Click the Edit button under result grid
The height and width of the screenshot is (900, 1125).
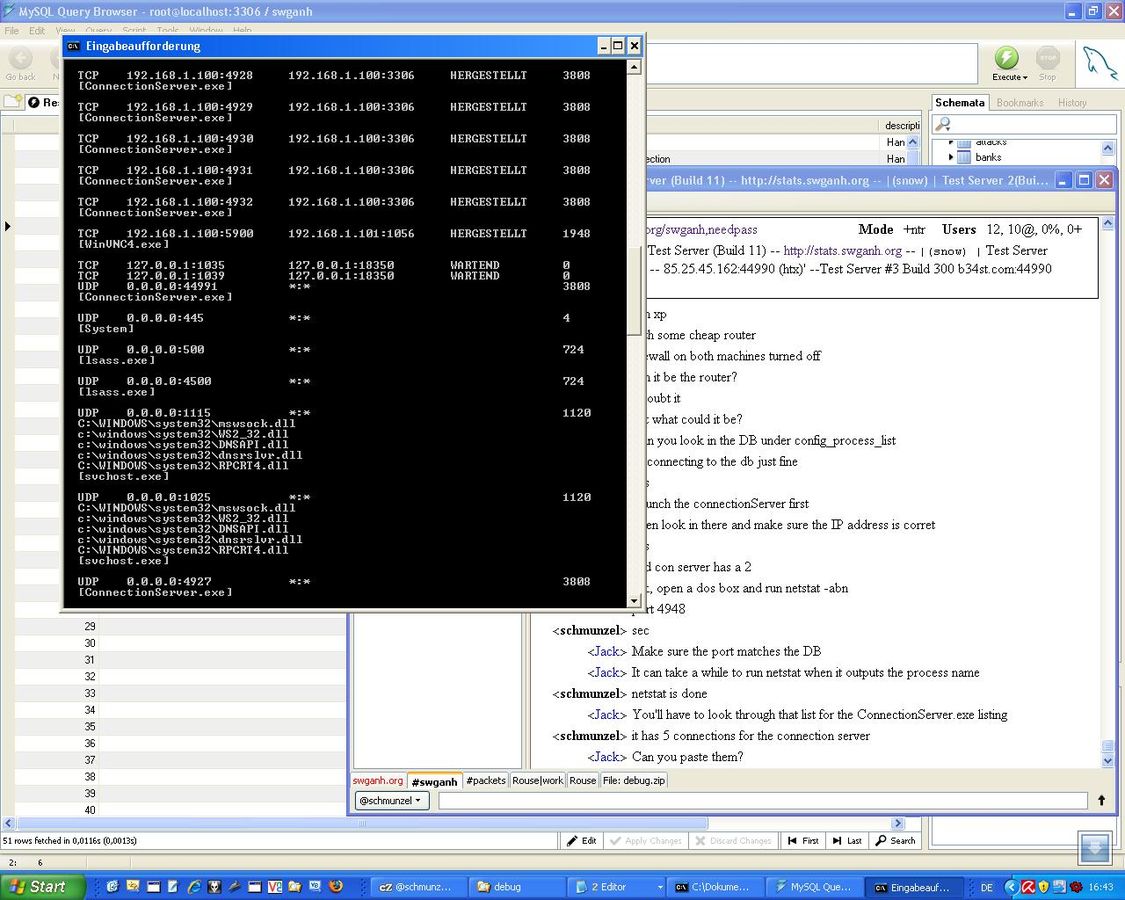click(581, 841)
